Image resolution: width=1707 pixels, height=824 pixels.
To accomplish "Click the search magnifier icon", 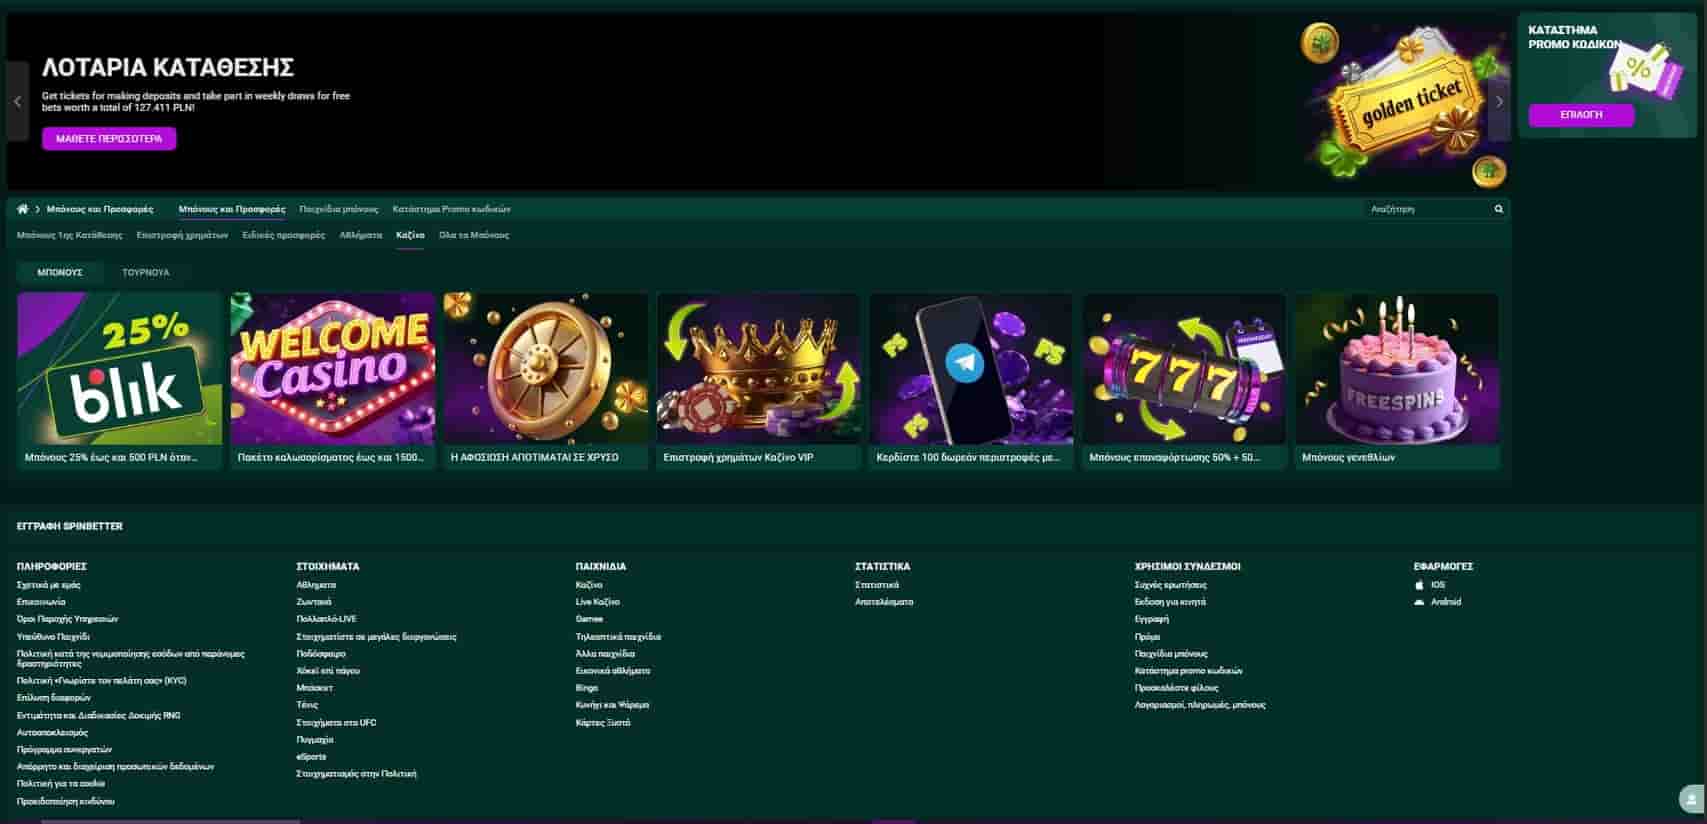I will coord(1498,209).
